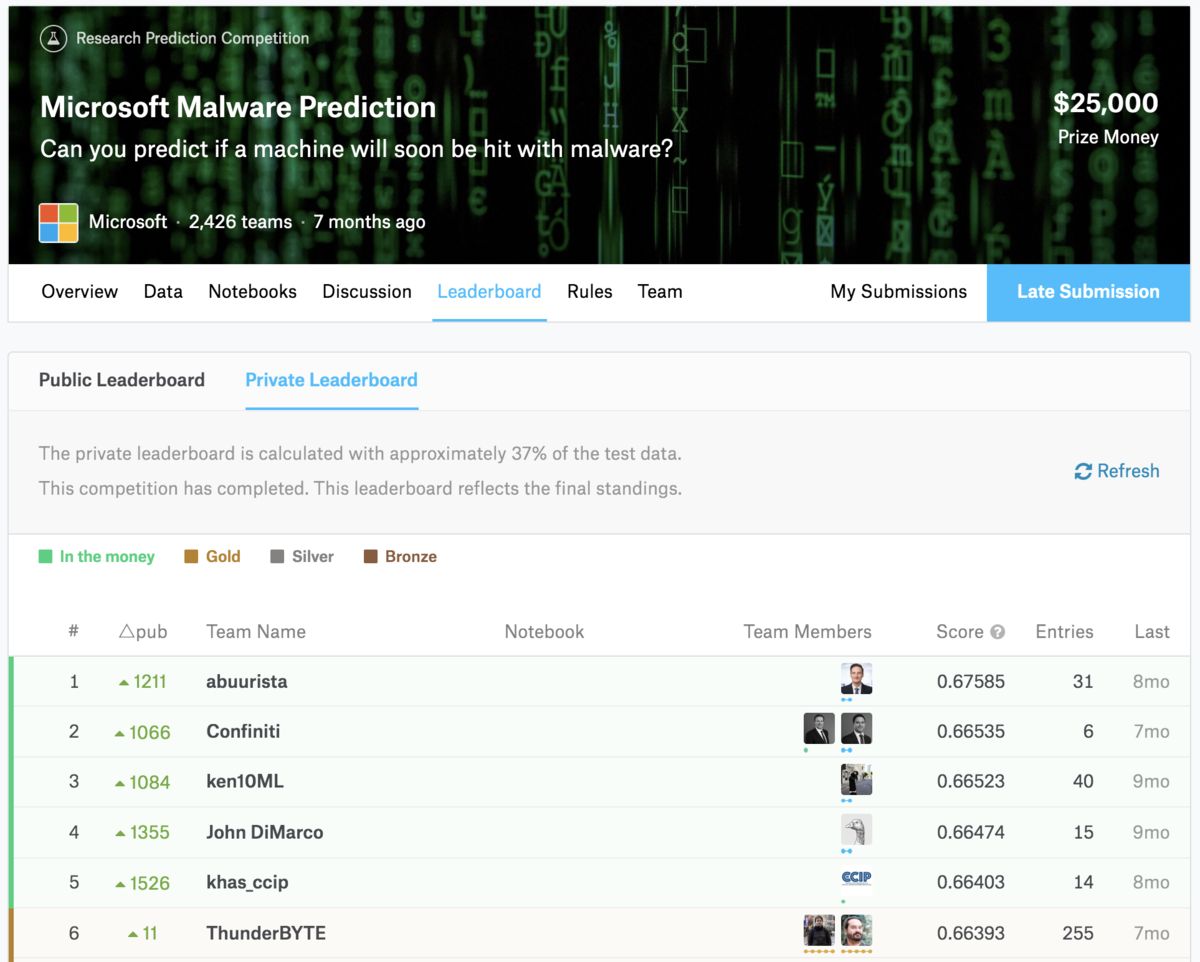Viewport: 1200px width, 962px height.
Task: Switch to the Public Leaderboard tab
Action: (122, 380)
